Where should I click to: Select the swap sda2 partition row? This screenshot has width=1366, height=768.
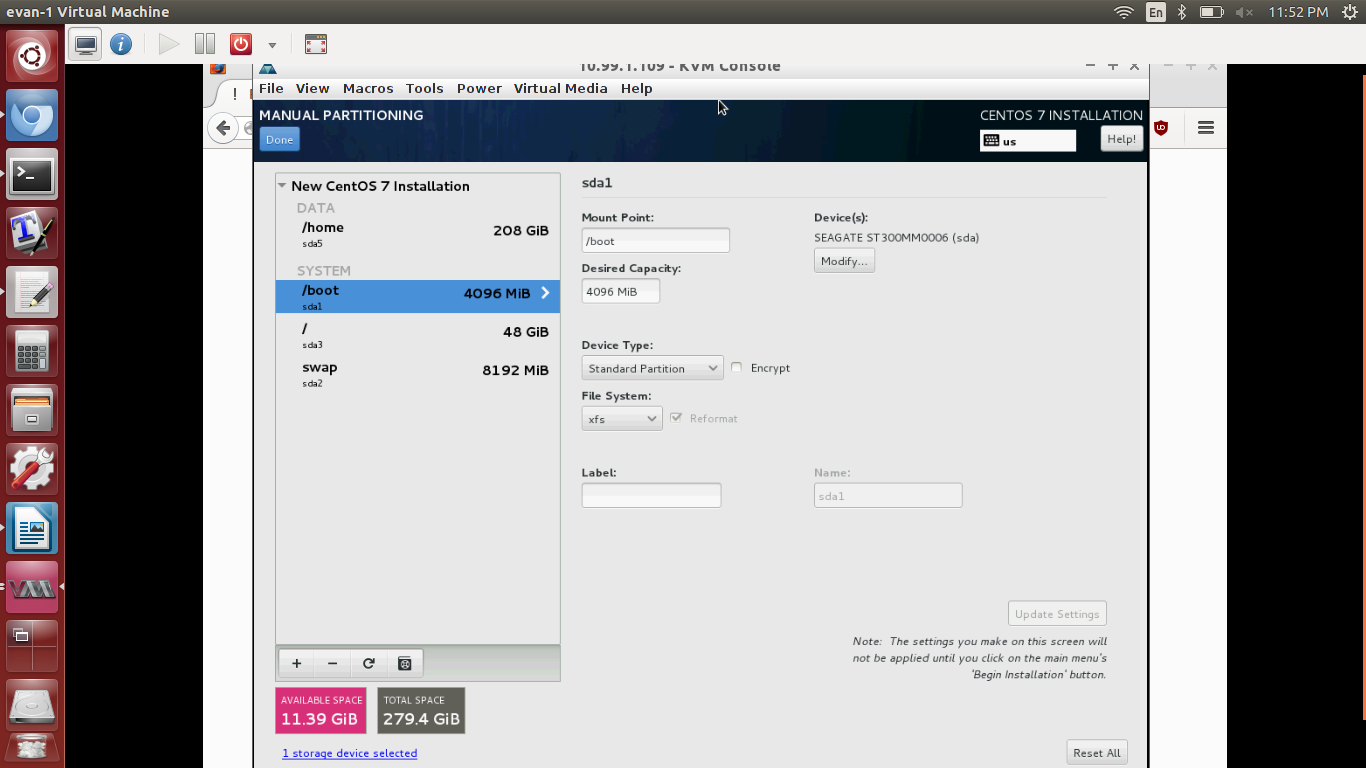coord(418,374)
